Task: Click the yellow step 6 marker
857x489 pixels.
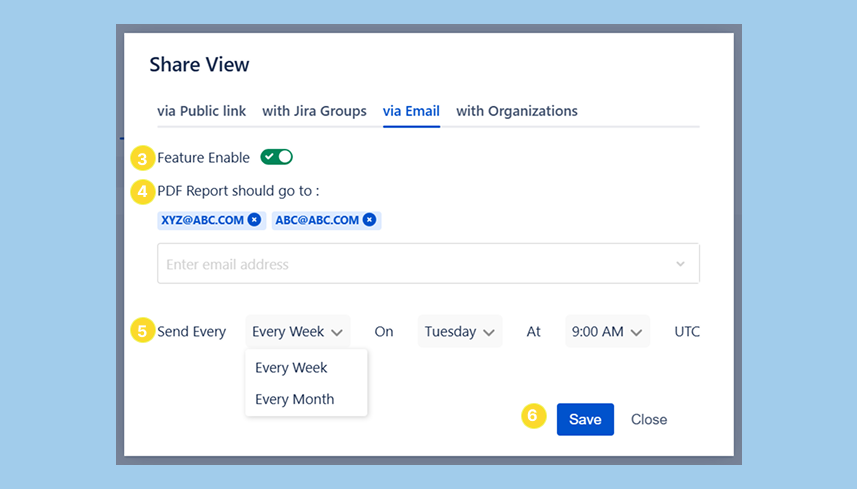Action: (x=534, y=417)
